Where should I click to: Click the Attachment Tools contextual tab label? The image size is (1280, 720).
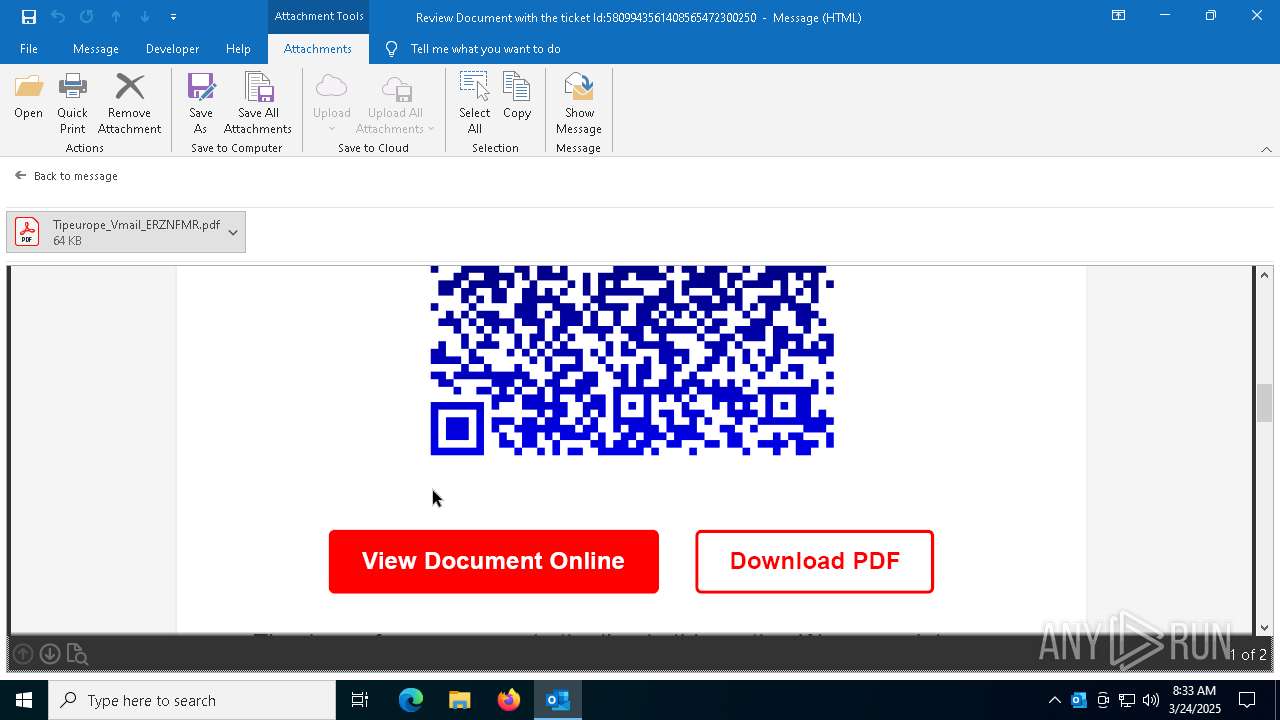[x=319, y=16]
